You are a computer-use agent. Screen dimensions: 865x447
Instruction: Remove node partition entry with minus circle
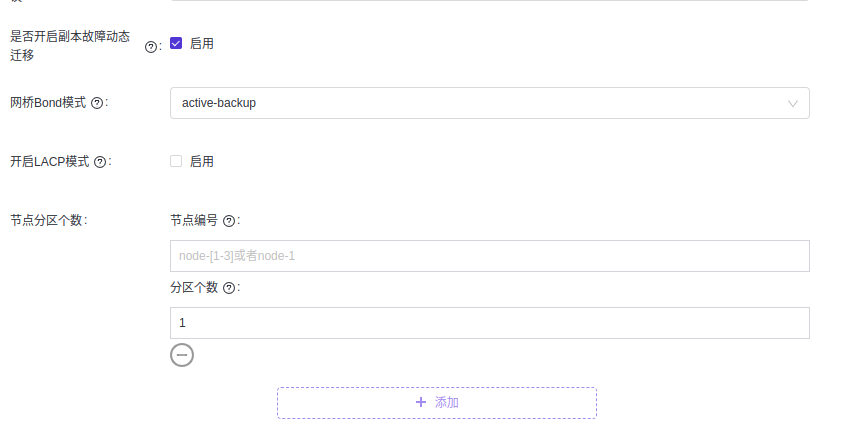pos(182,354)
